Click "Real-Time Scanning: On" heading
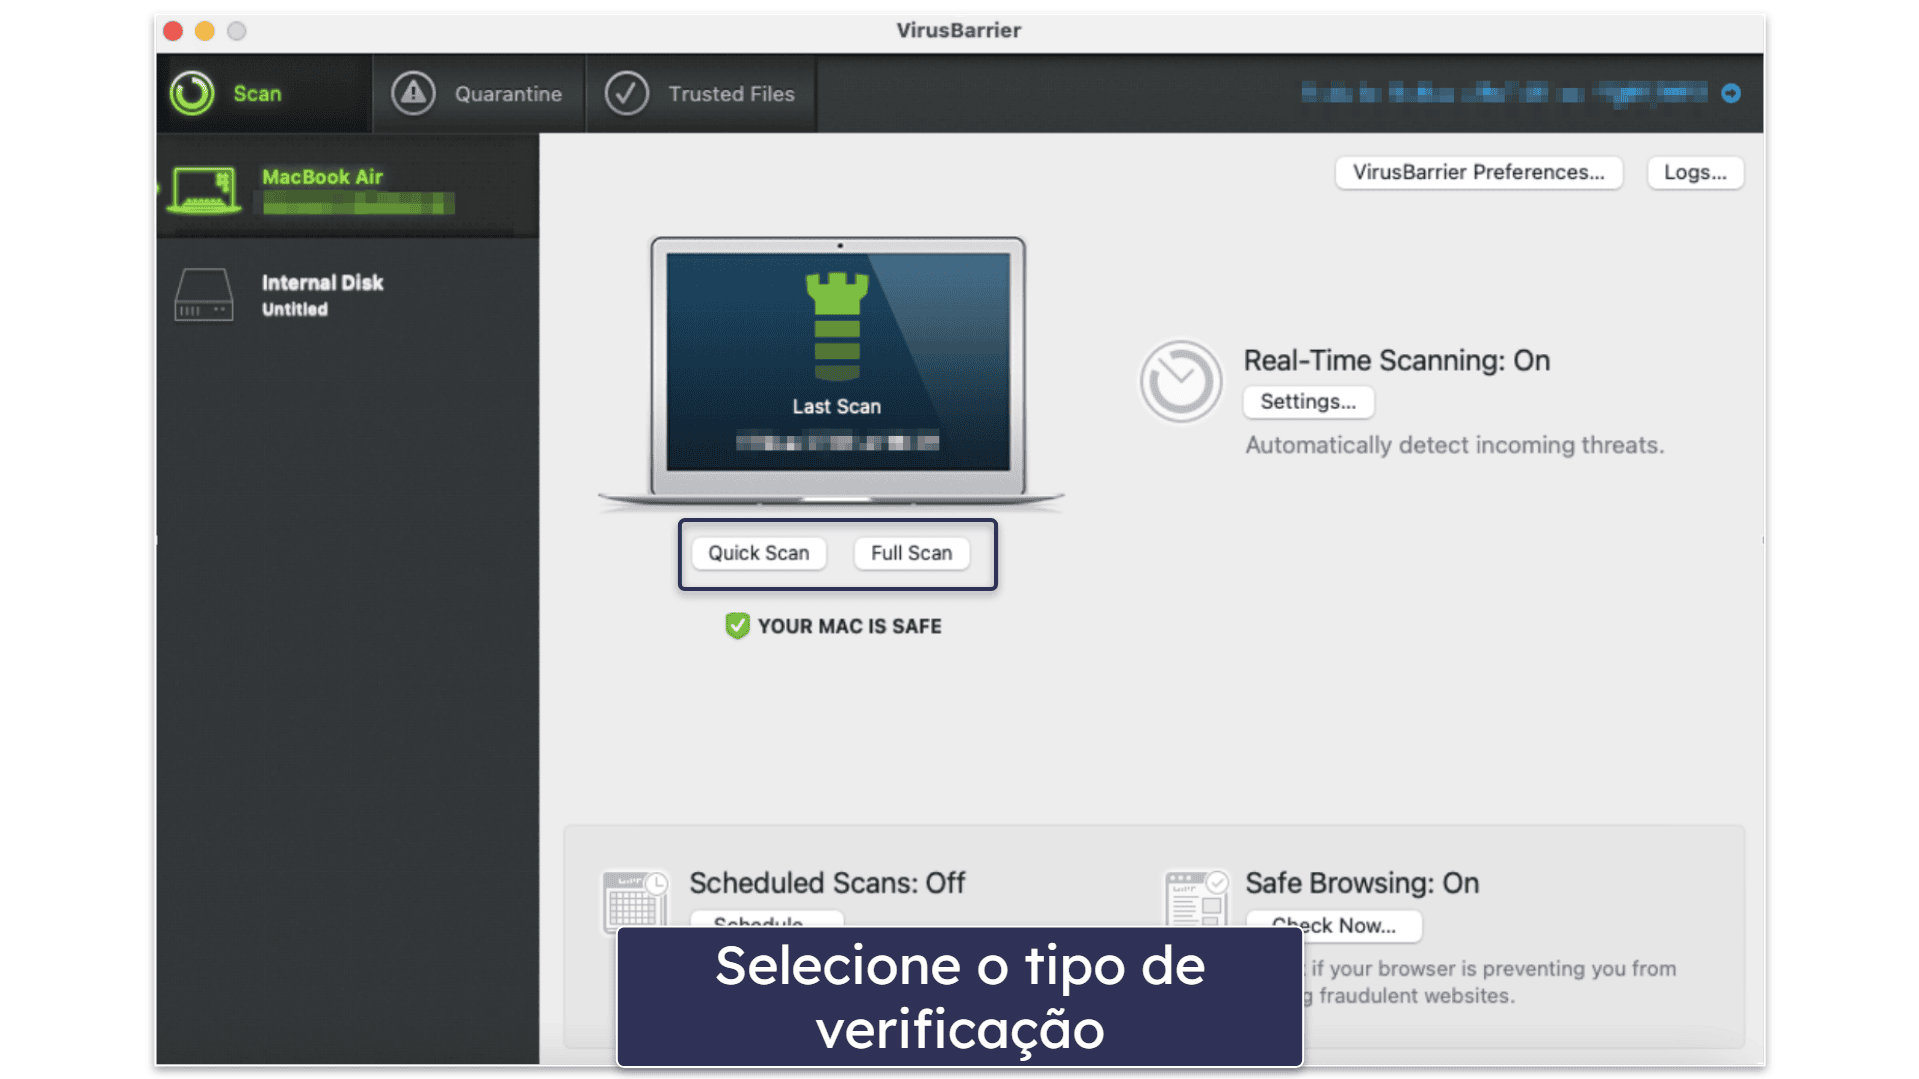 click(x=1396, y=360)
